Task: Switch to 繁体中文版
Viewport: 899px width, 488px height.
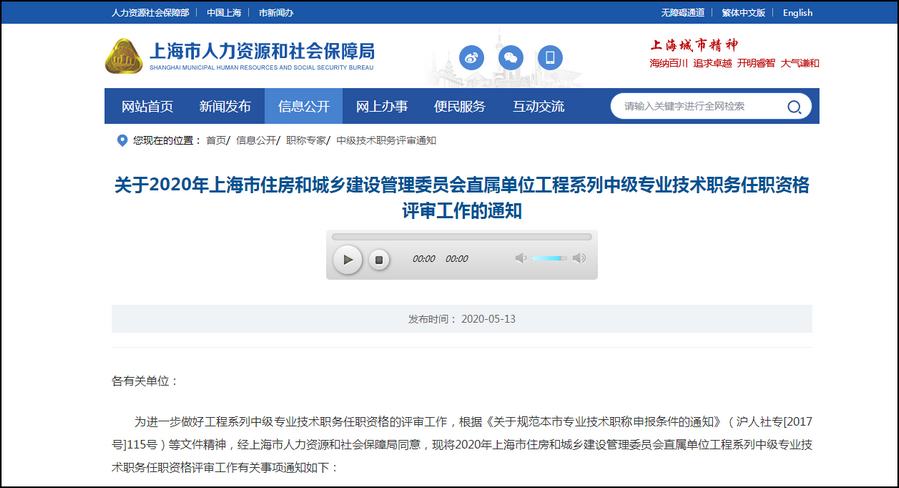Action: tap(743, 13)
